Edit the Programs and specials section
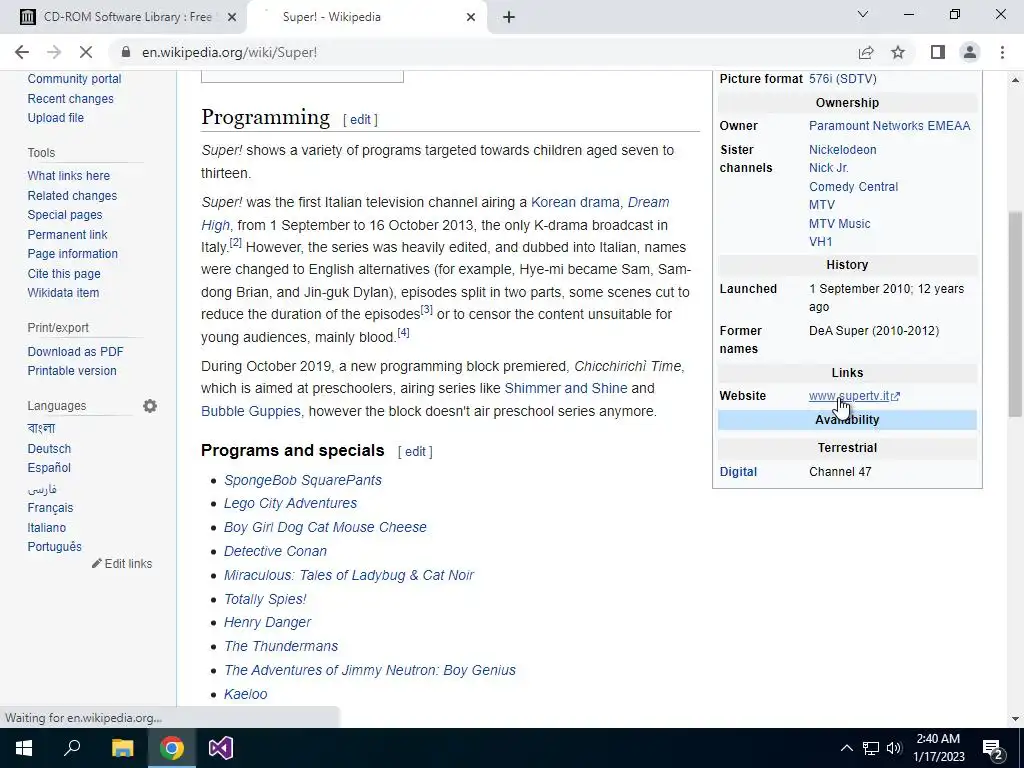 pos(415,451)
